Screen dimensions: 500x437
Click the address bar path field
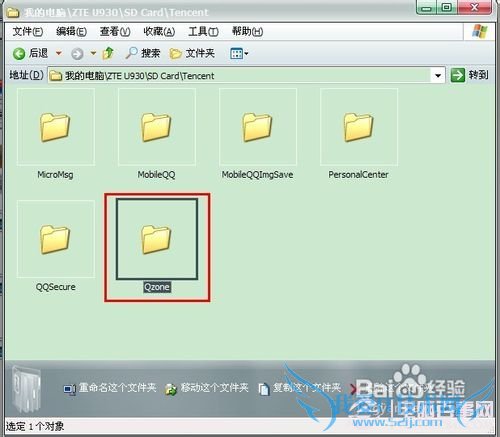pos(247,76)
